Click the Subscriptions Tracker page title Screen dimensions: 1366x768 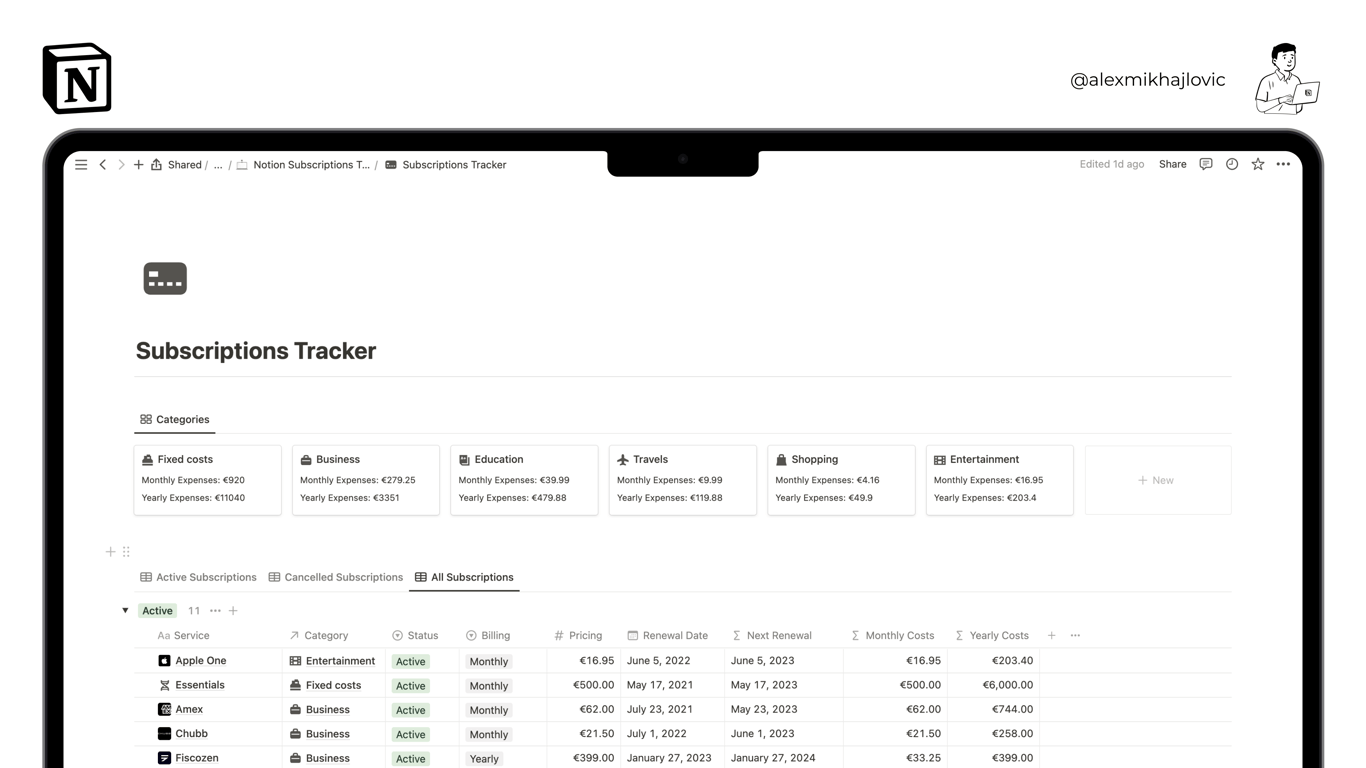pos(256,351)
